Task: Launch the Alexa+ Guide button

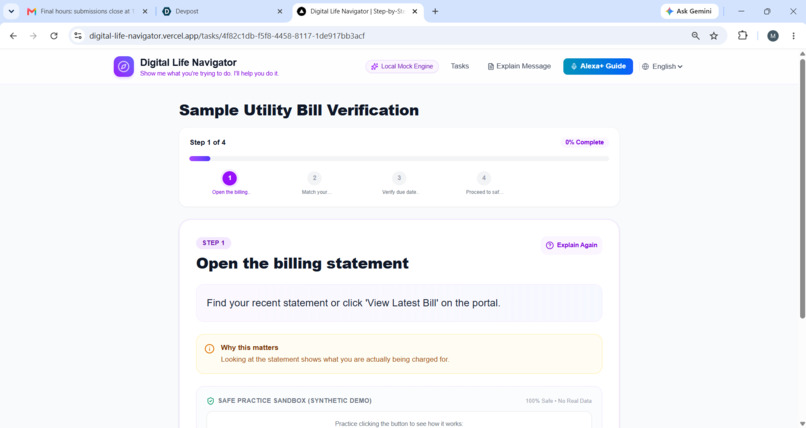Action: (x=598, y=66)
